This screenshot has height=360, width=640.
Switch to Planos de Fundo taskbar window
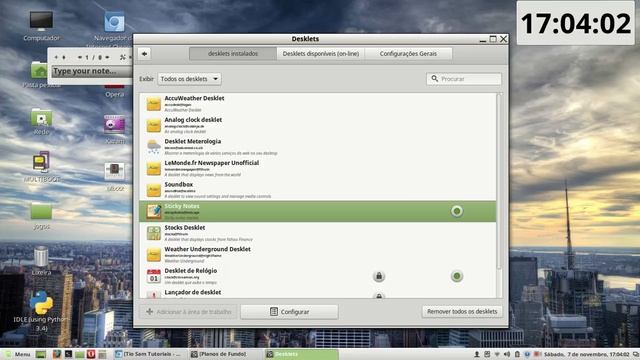[224, 354]
